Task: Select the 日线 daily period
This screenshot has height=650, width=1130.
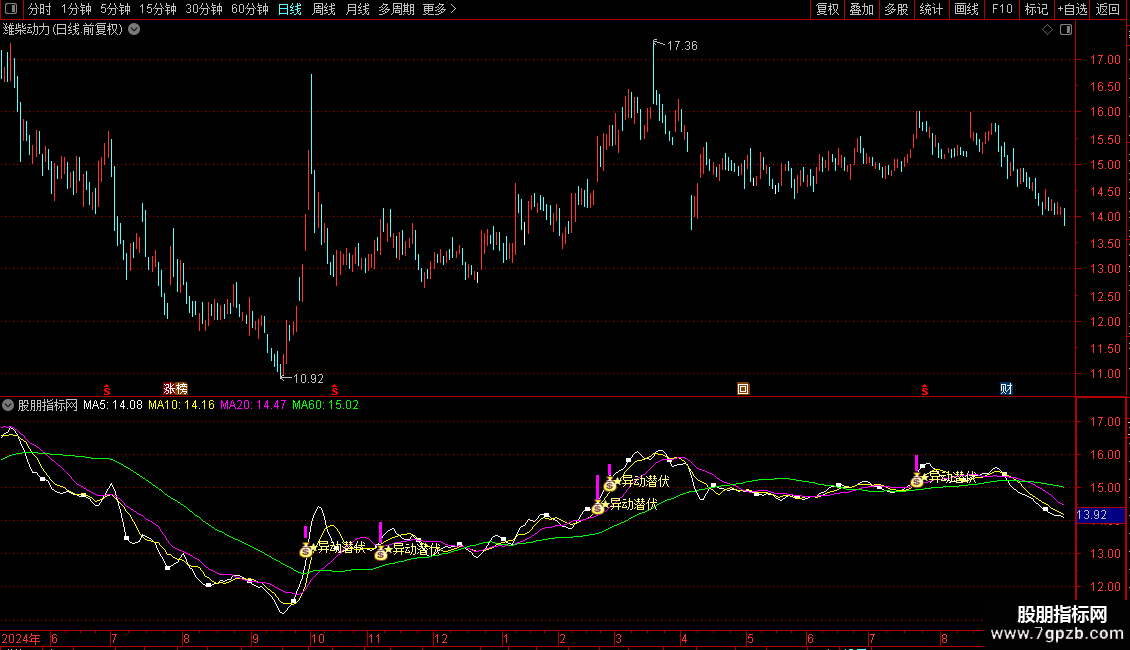Action: (290, 9)
